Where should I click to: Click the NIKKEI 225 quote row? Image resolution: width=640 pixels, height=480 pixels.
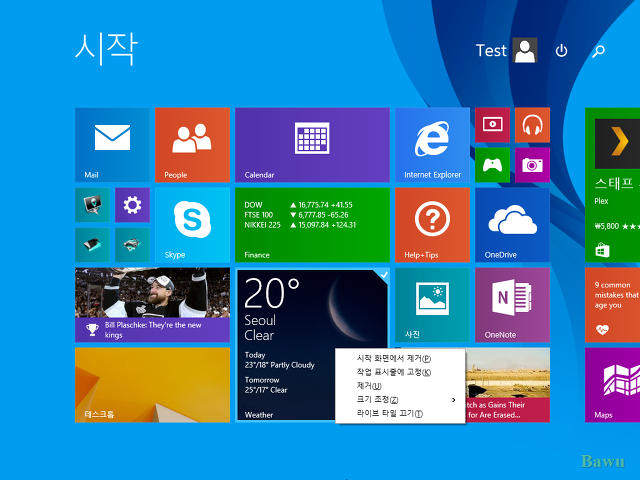[300, 225]
